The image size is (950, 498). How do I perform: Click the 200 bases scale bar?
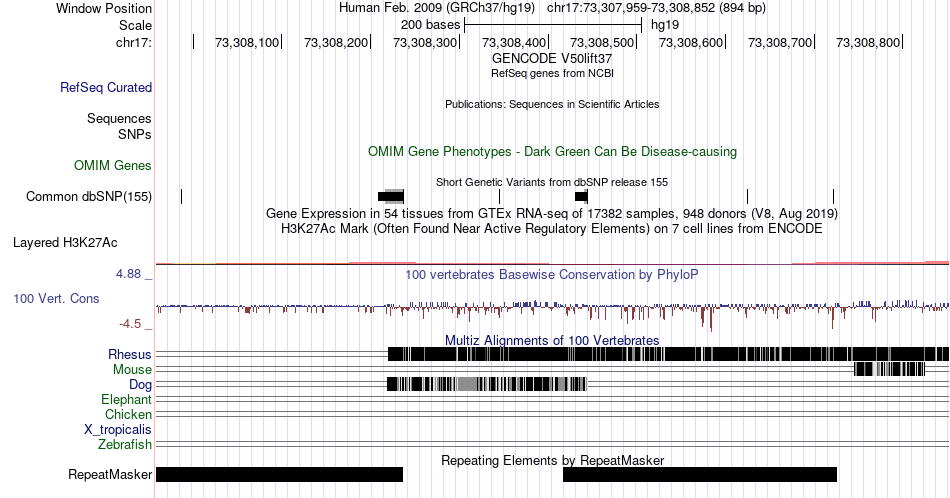click(553, 25)
